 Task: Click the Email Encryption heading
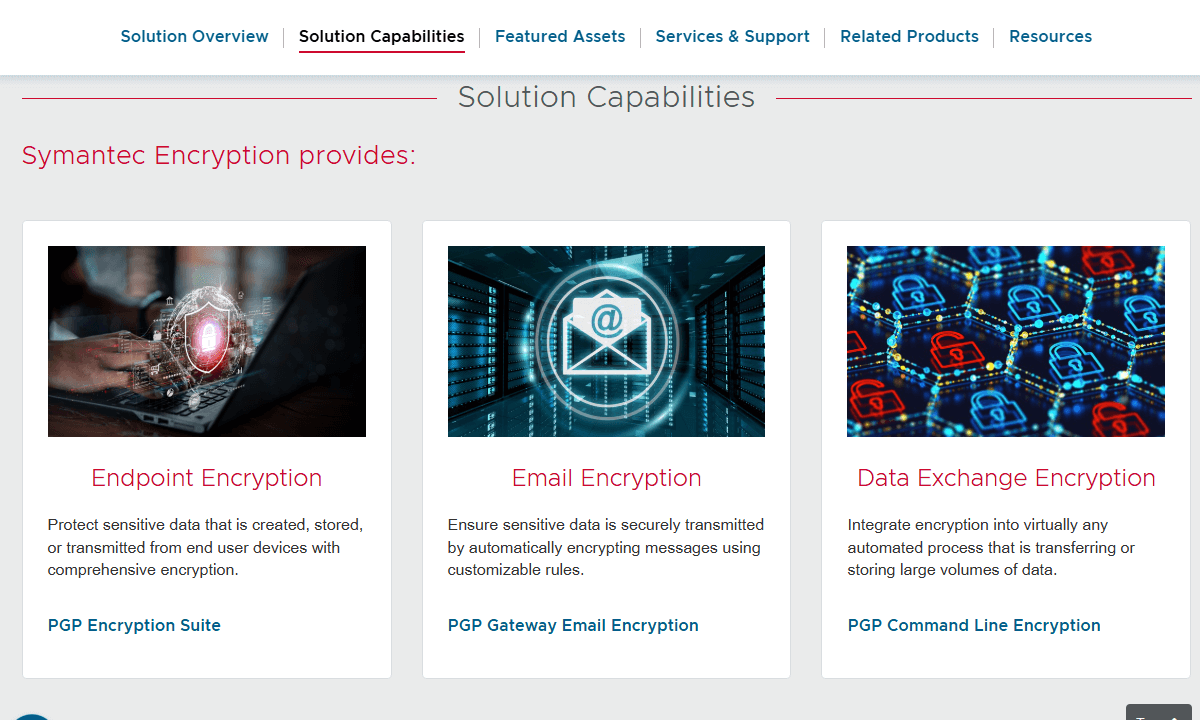click(606, 478)
